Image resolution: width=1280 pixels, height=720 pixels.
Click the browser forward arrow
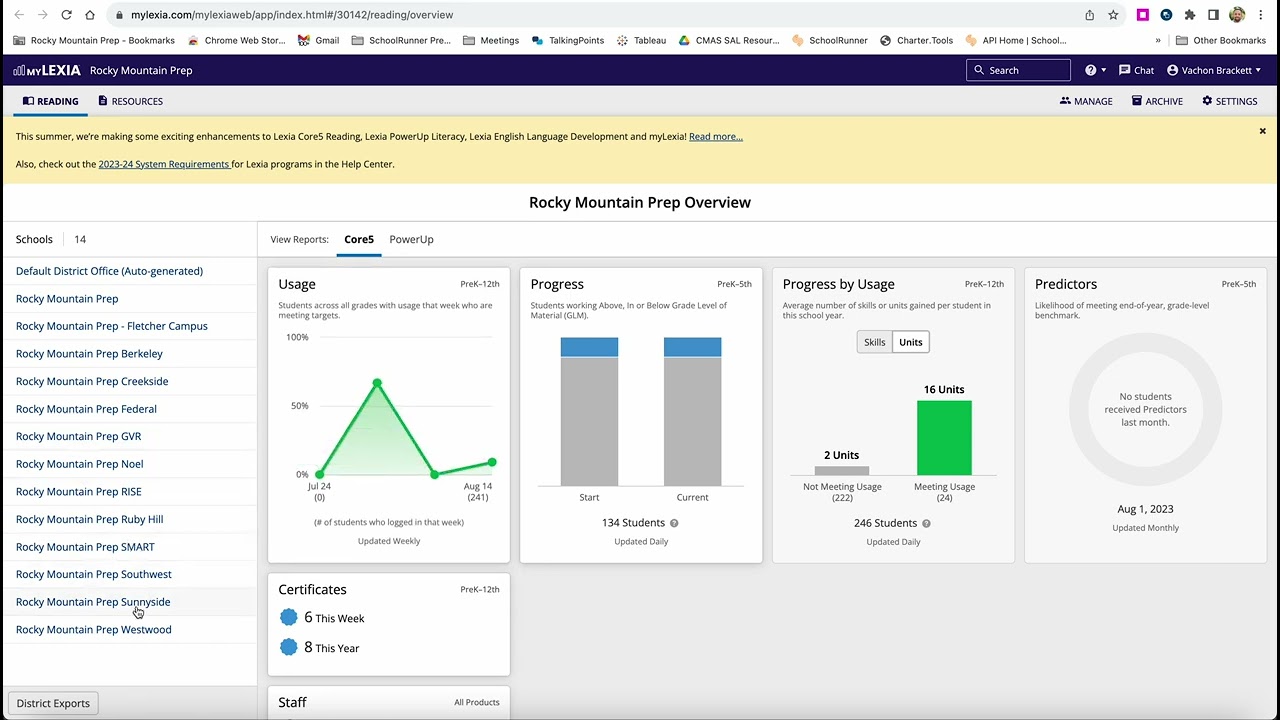point(42,15)
